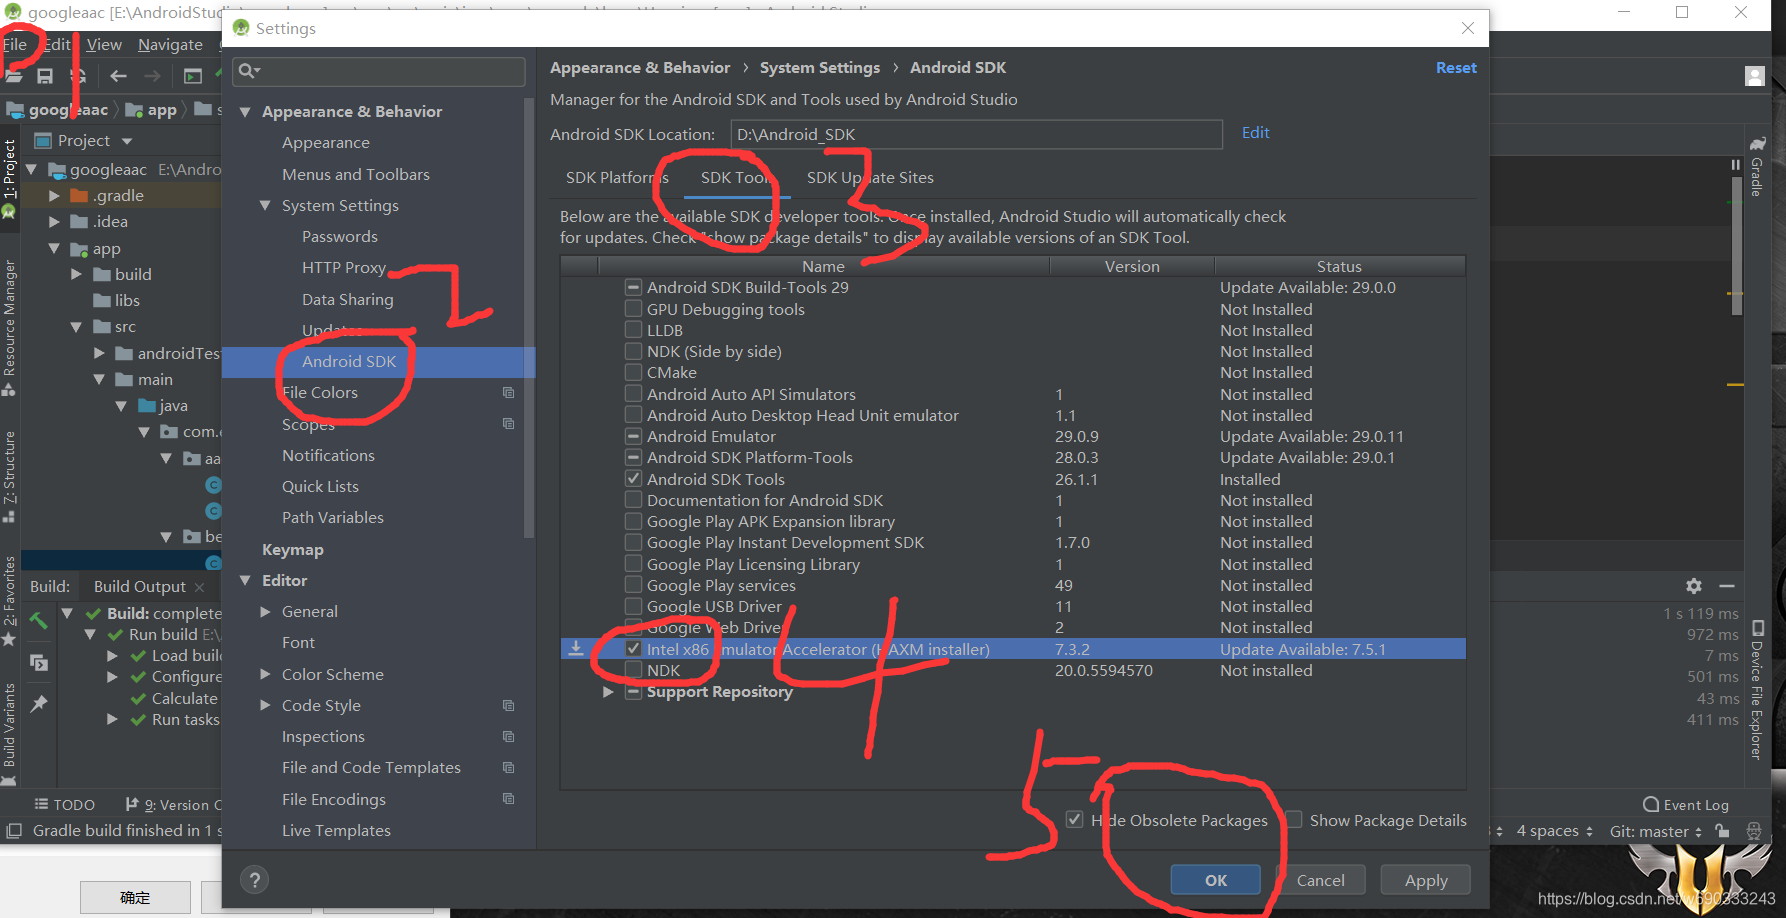Minimize the Build panel with dash icon
Image resolution: width=1786 pixels, height=918 pixels.
[x=1727, y=586]
